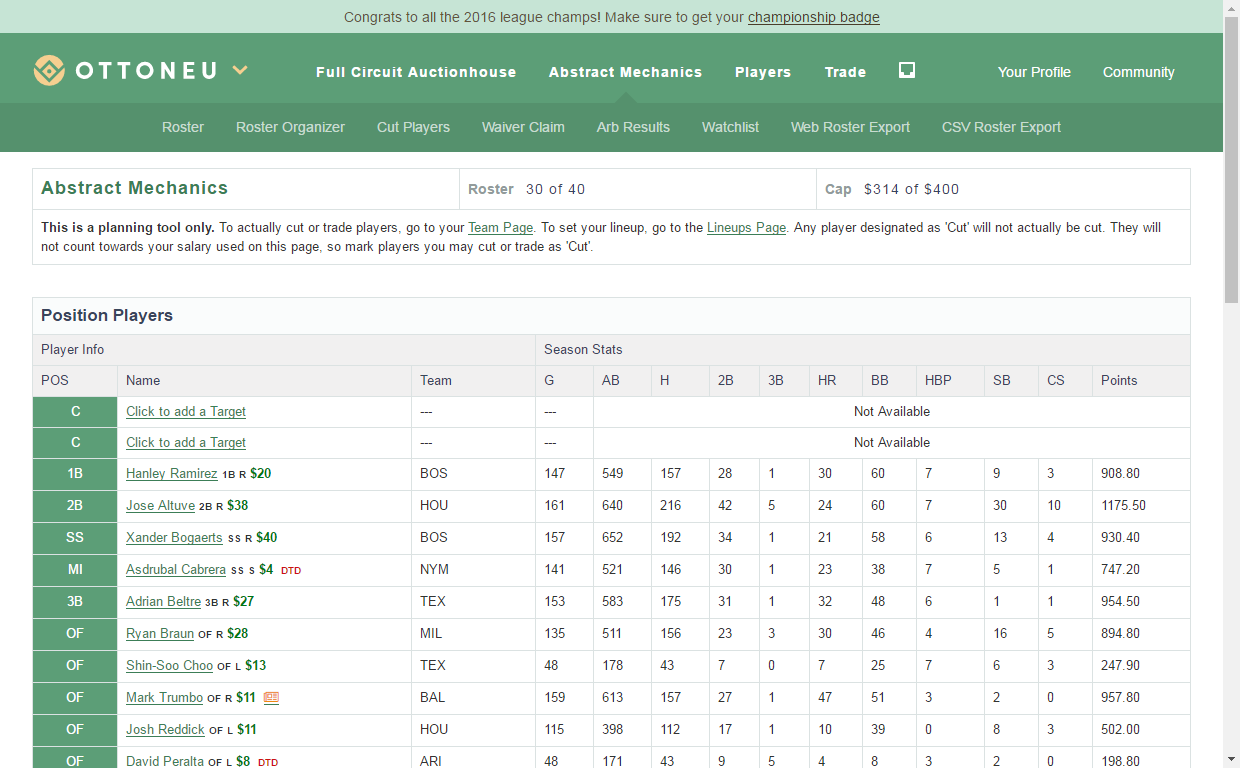Click Mark Trumbo's 47 home runs value
This screenshot has width=1240, height=768.
(x=825, y=698)
